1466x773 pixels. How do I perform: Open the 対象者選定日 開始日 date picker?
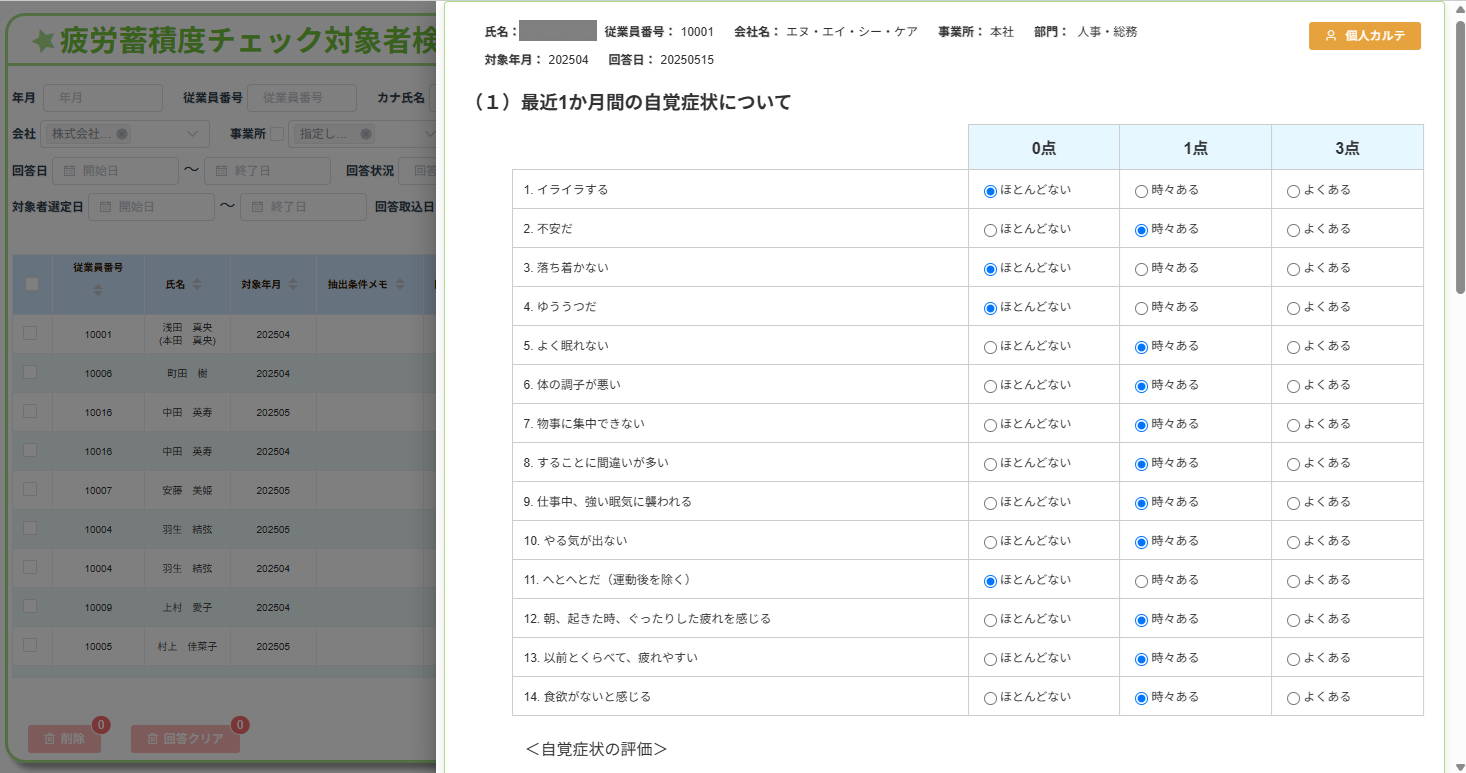151,207
